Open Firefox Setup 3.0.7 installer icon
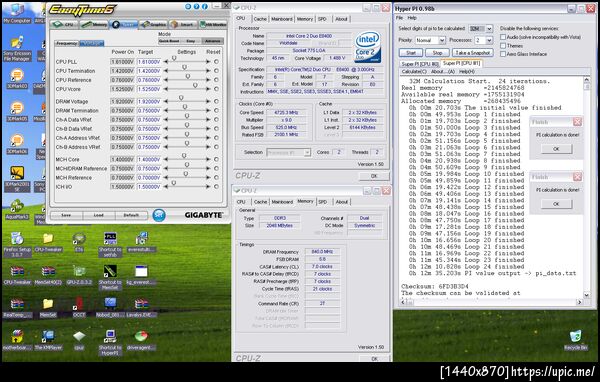Viewport: 600px width, 382px height. [x=17, y=244]
